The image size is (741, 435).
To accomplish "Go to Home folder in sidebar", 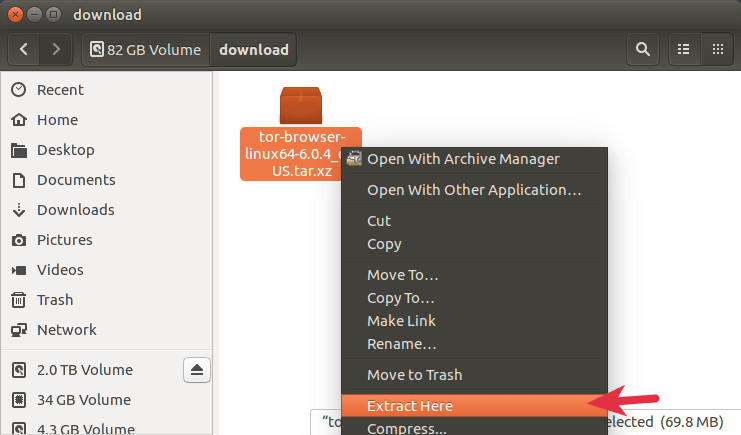I will (57, 120).
